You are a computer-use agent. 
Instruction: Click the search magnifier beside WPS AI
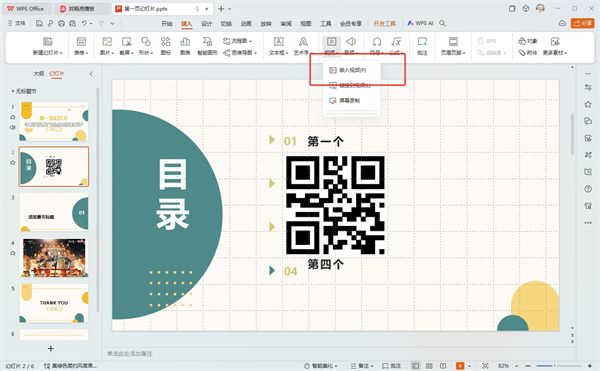click(442, 24)
